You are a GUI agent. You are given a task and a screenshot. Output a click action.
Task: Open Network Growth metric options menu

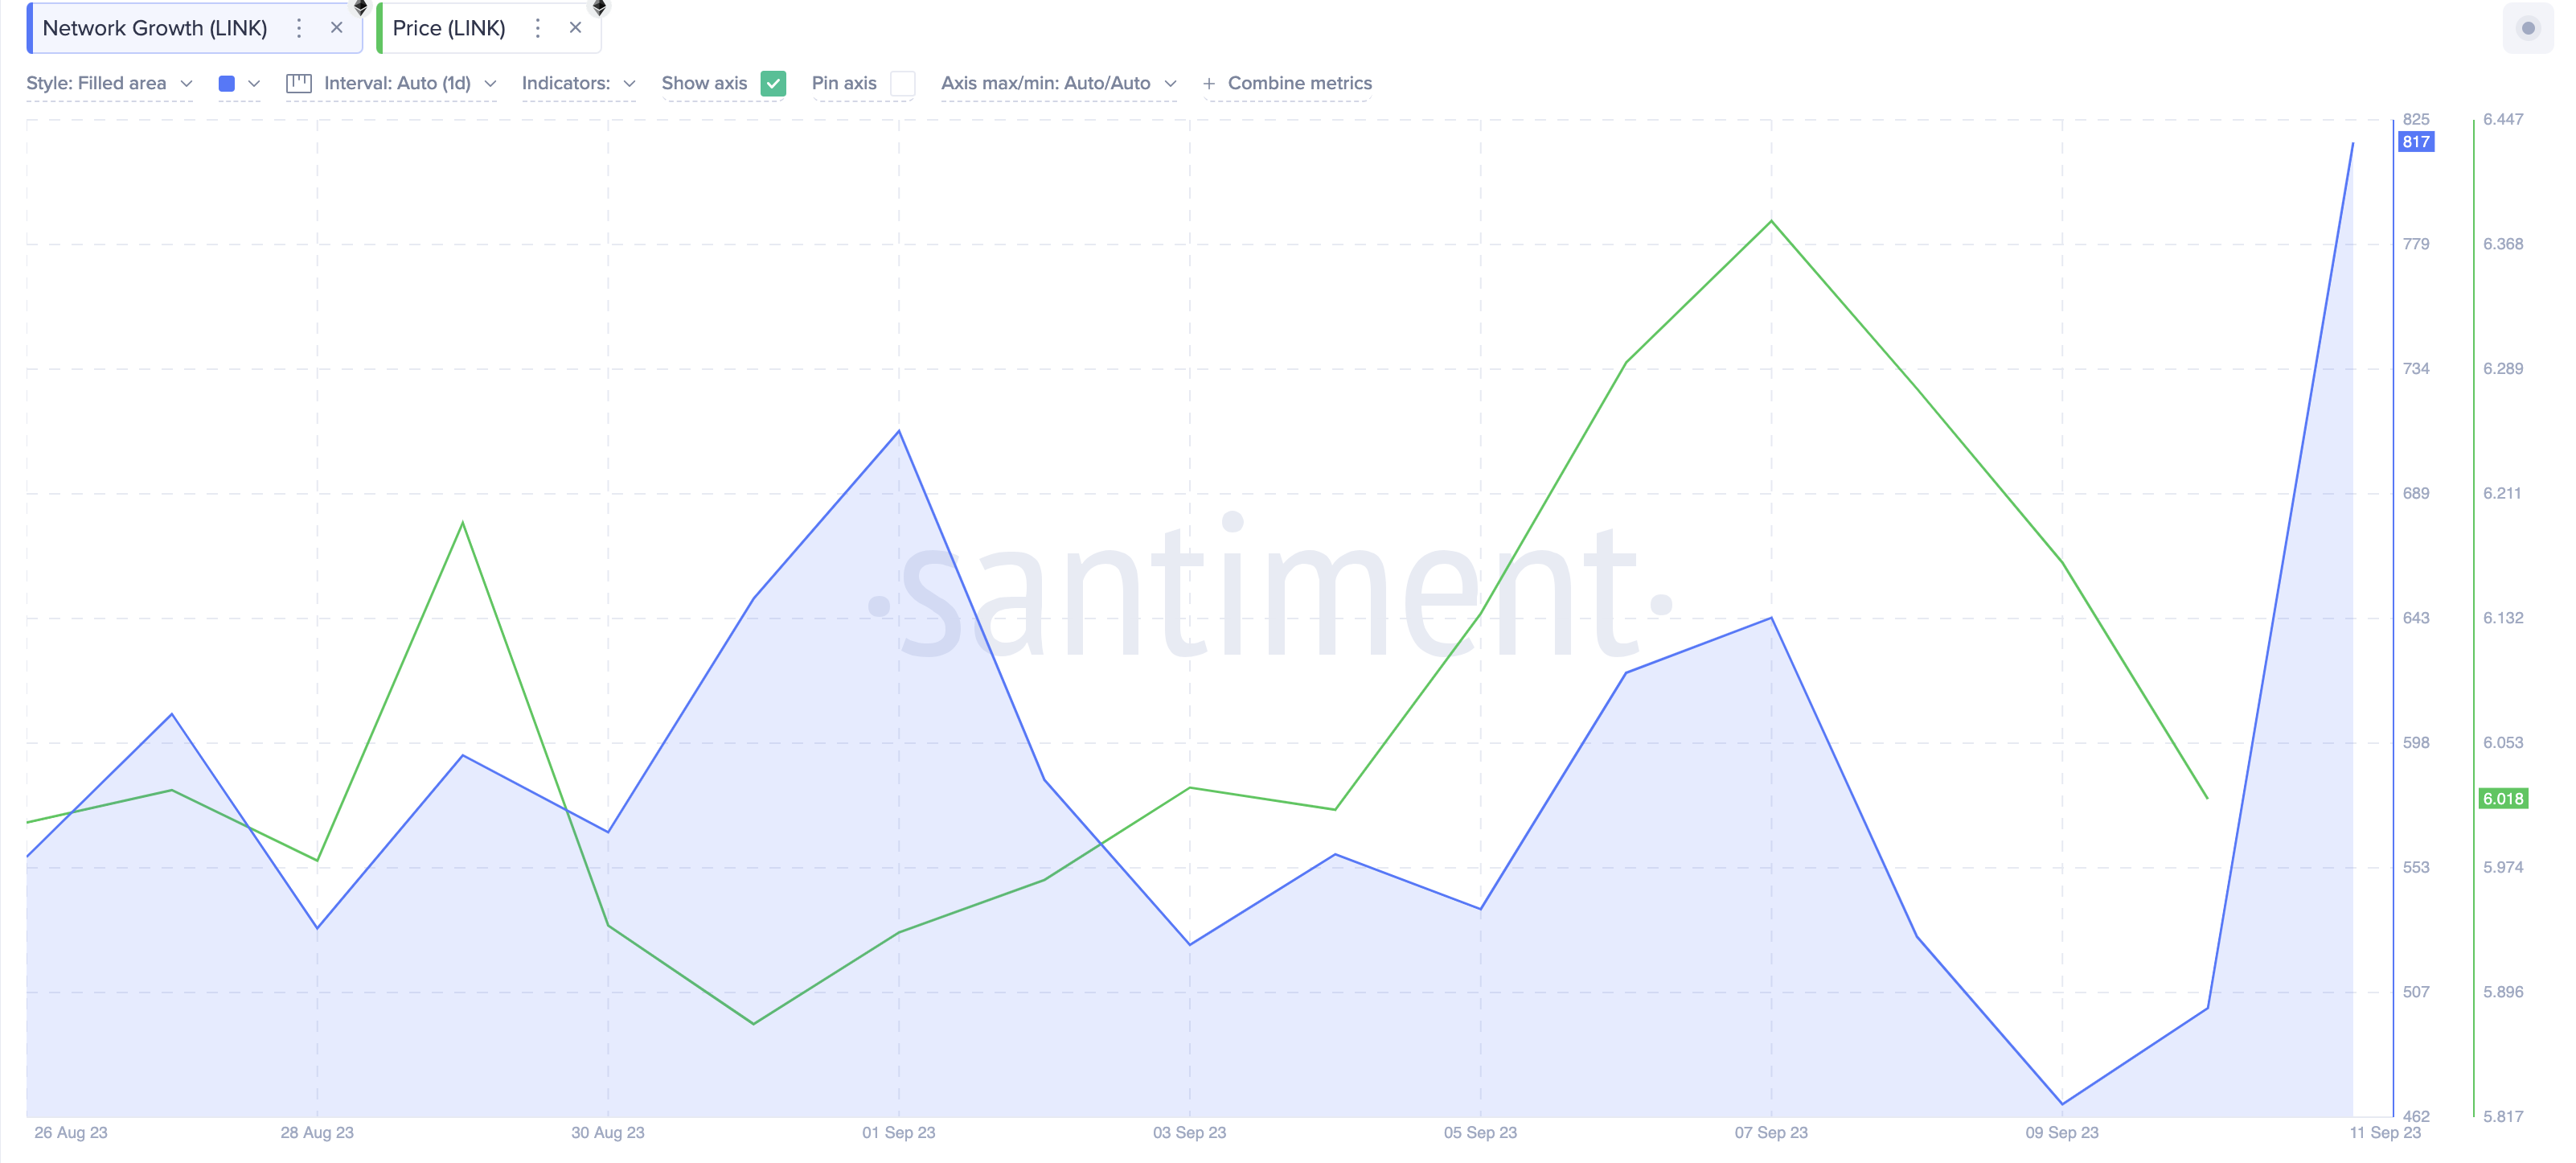[299, 28]
